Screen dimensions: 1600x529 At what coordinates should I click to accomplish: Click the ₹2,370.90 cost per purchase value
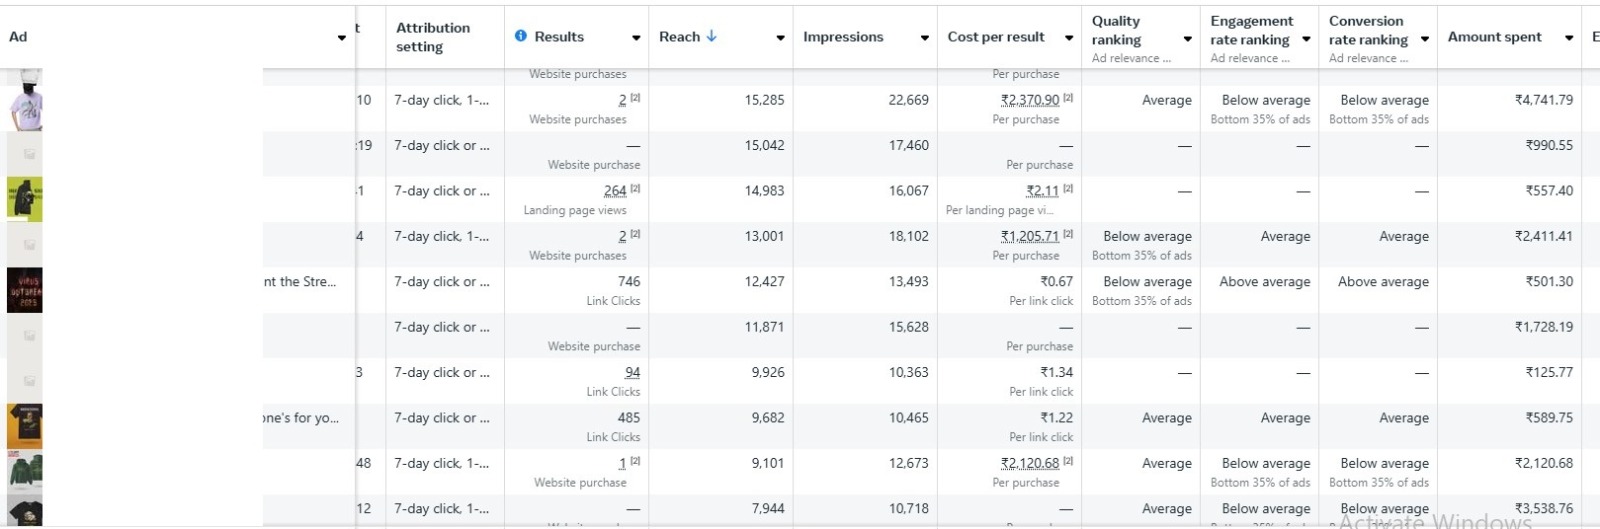click(x=1030, y=100)
